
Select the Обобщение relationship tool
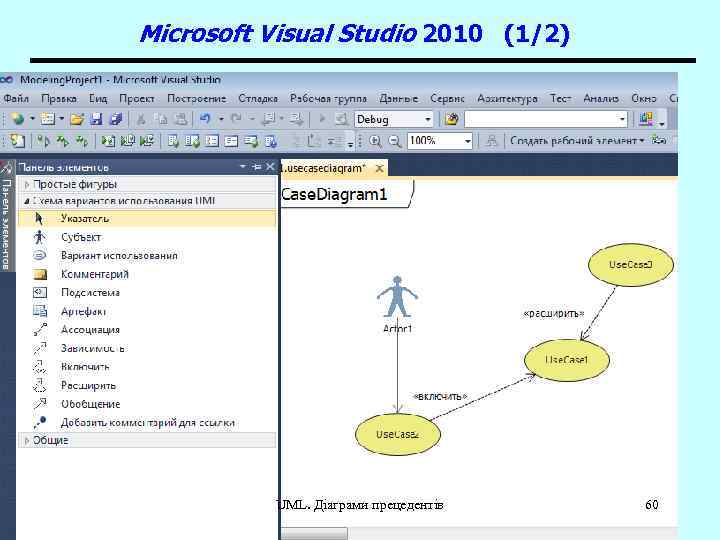pyautogui.click(x=147, y=404)
